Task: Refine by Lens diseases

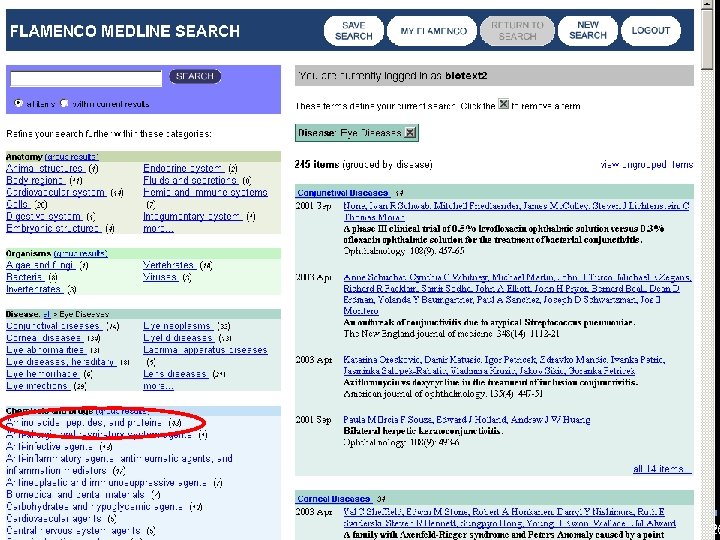Action: point(176,373)
